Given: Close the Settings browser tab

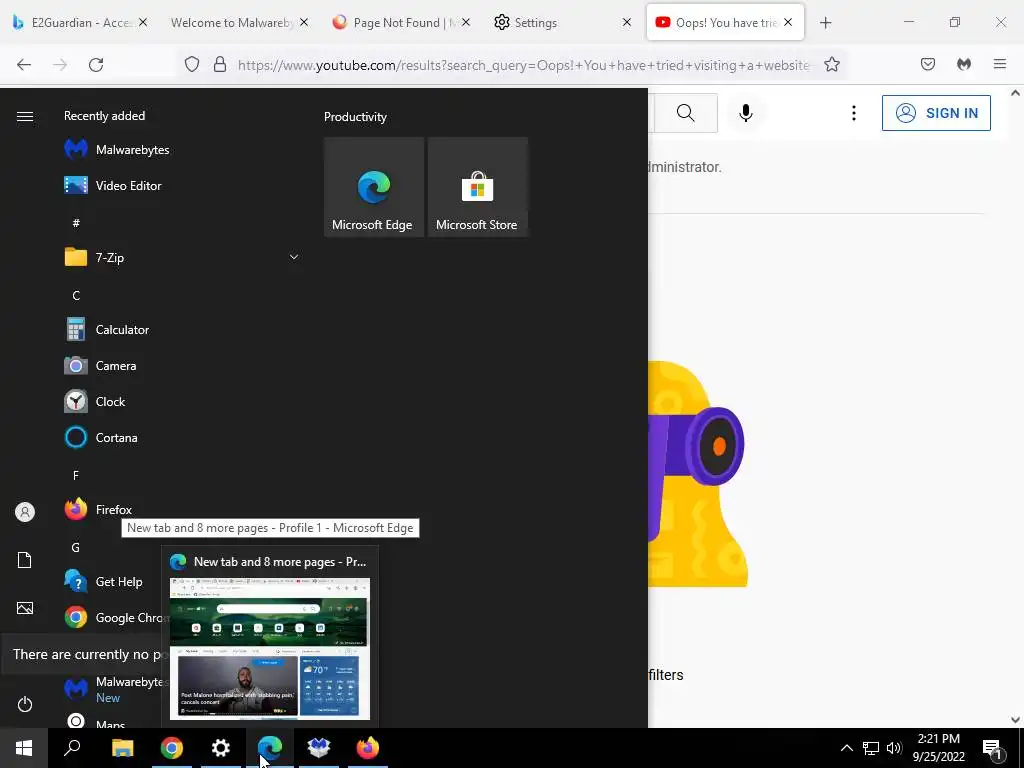Looking at the screenshot, I should pyautogui.click(x=627, y=23).
